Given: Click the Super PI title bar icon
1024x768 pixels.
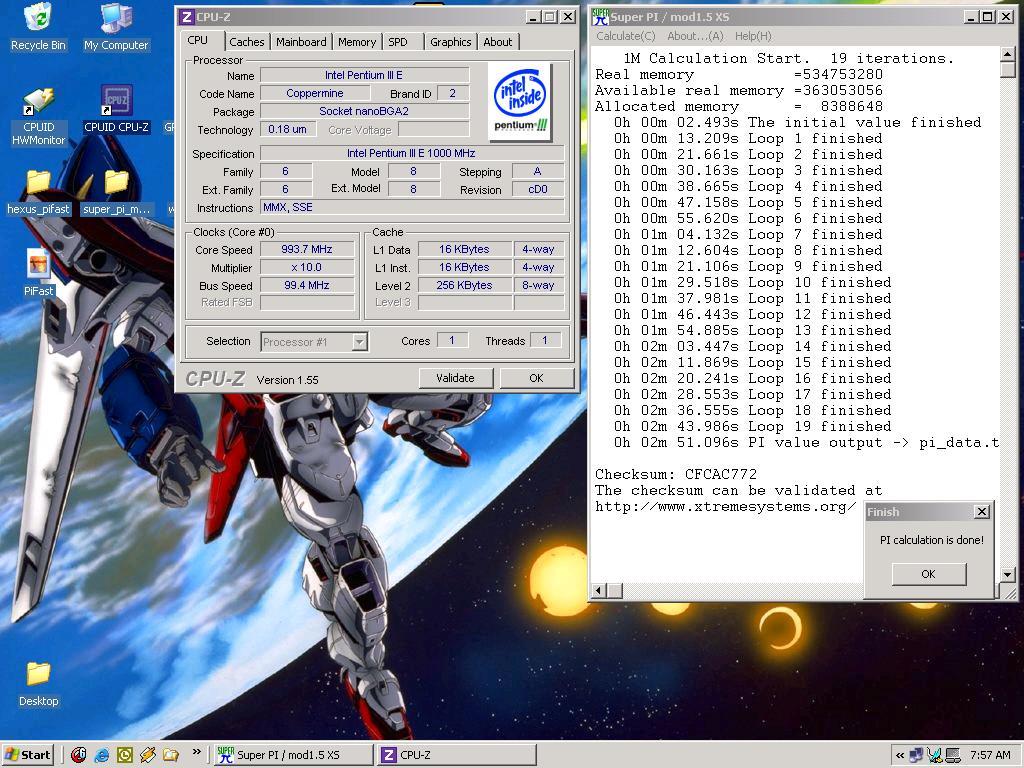Looking at the screenshot, I should [x=600, y=16].
